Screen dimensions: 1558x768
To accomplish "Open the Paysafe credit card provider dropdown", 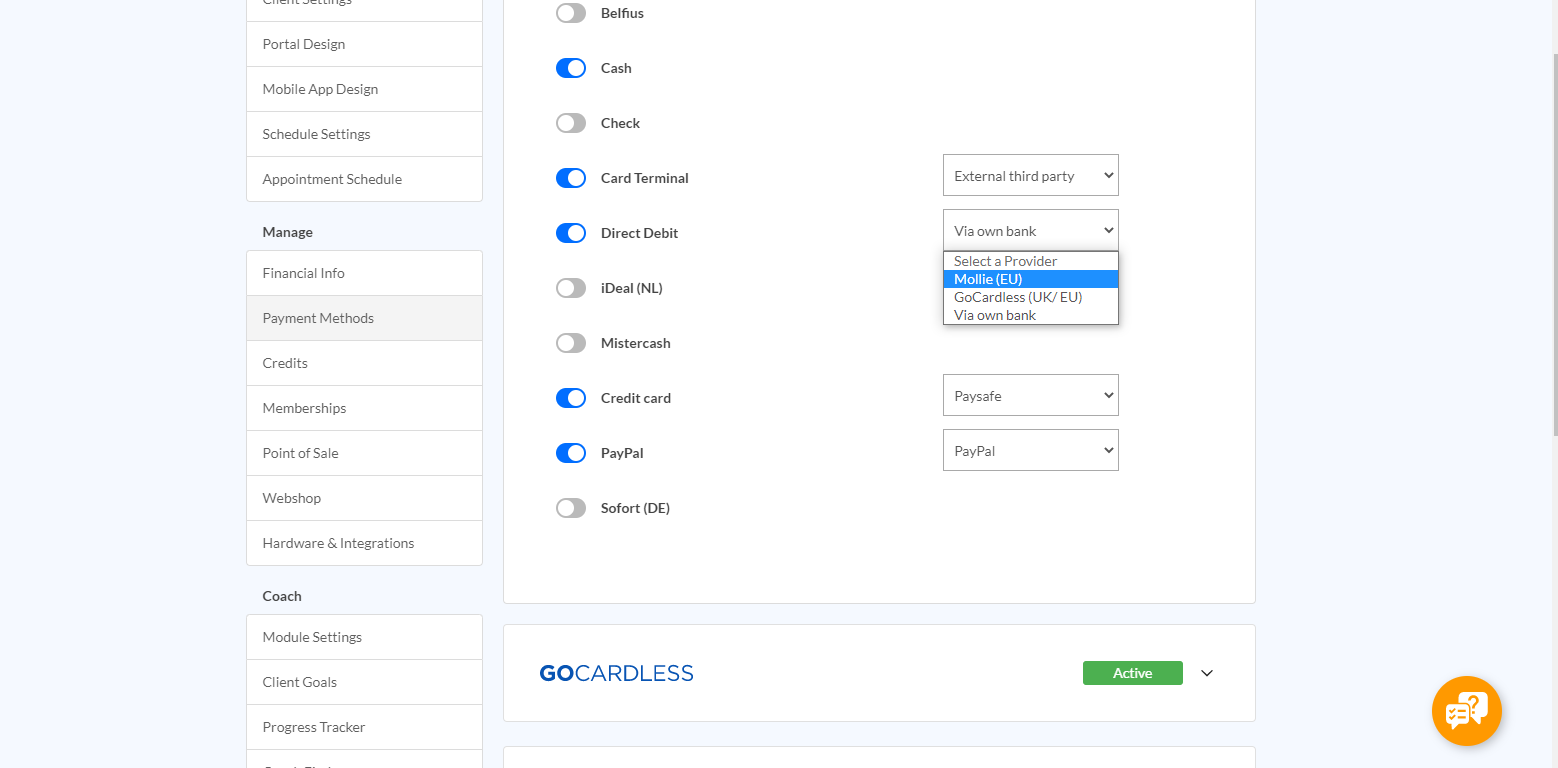I will tap(1030, 395).
